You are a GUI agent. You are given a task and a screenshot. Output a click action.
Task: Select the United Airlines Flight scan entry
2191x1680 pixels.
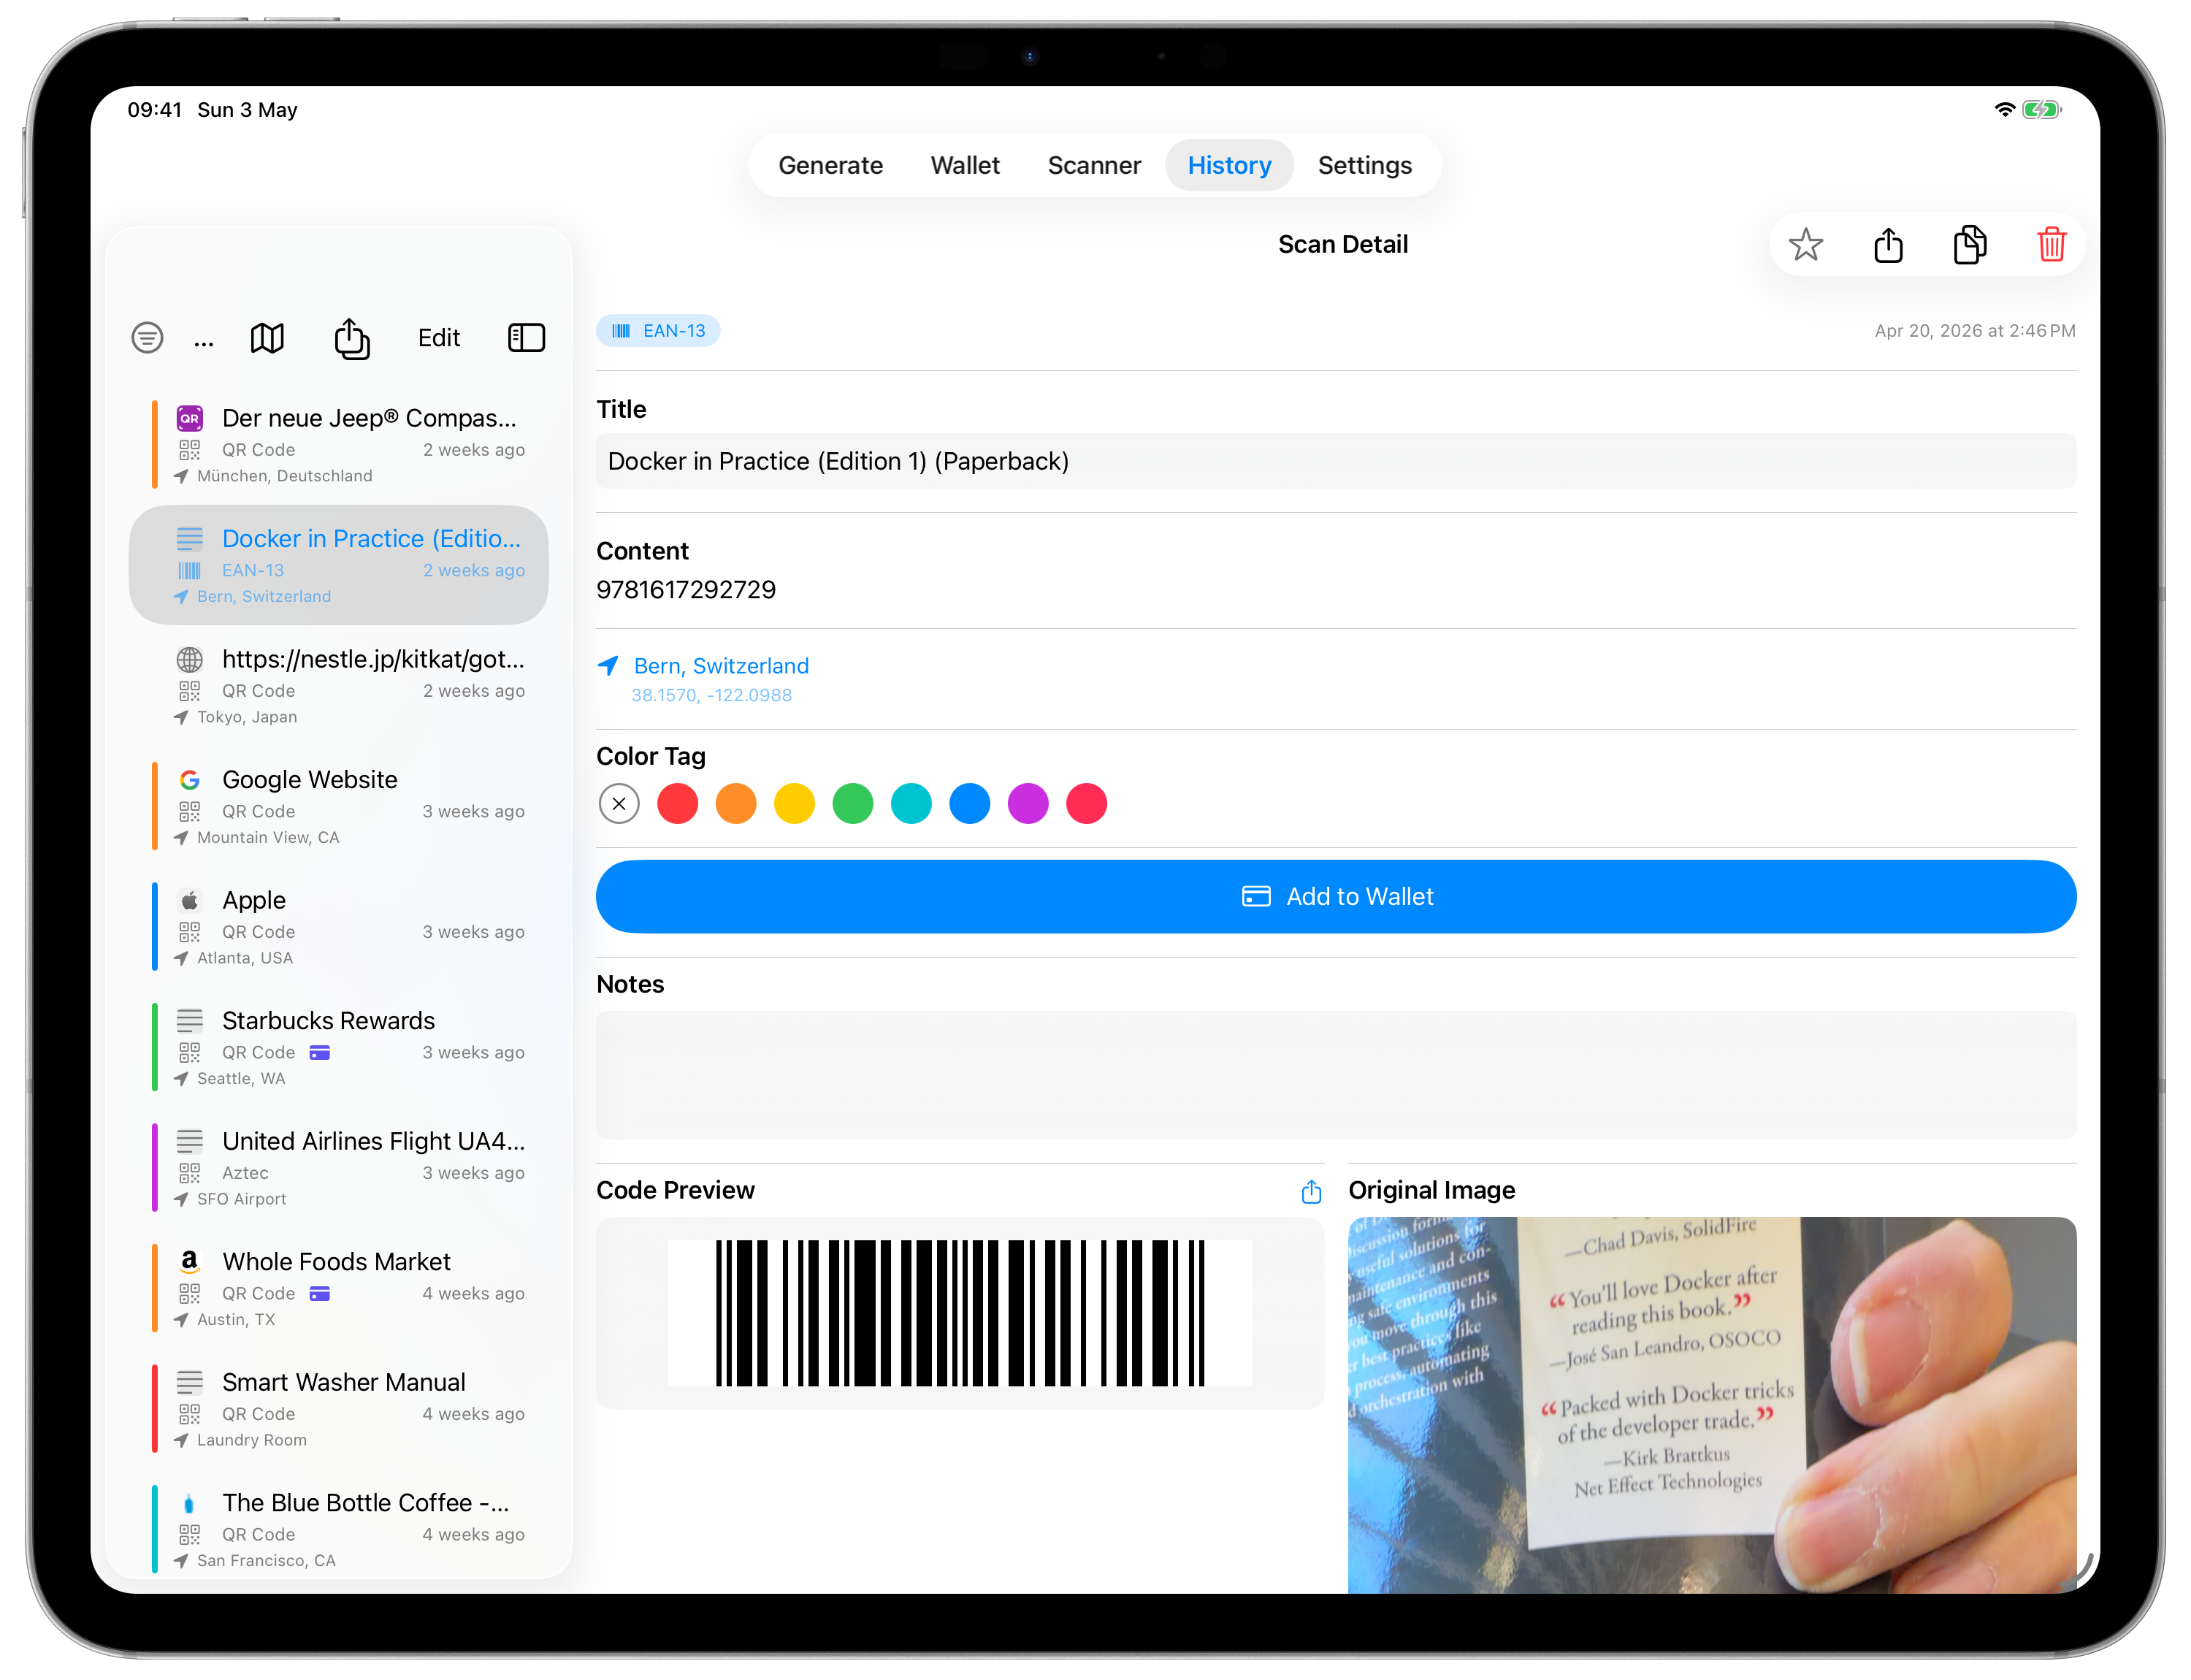(x=339, y=1168)
